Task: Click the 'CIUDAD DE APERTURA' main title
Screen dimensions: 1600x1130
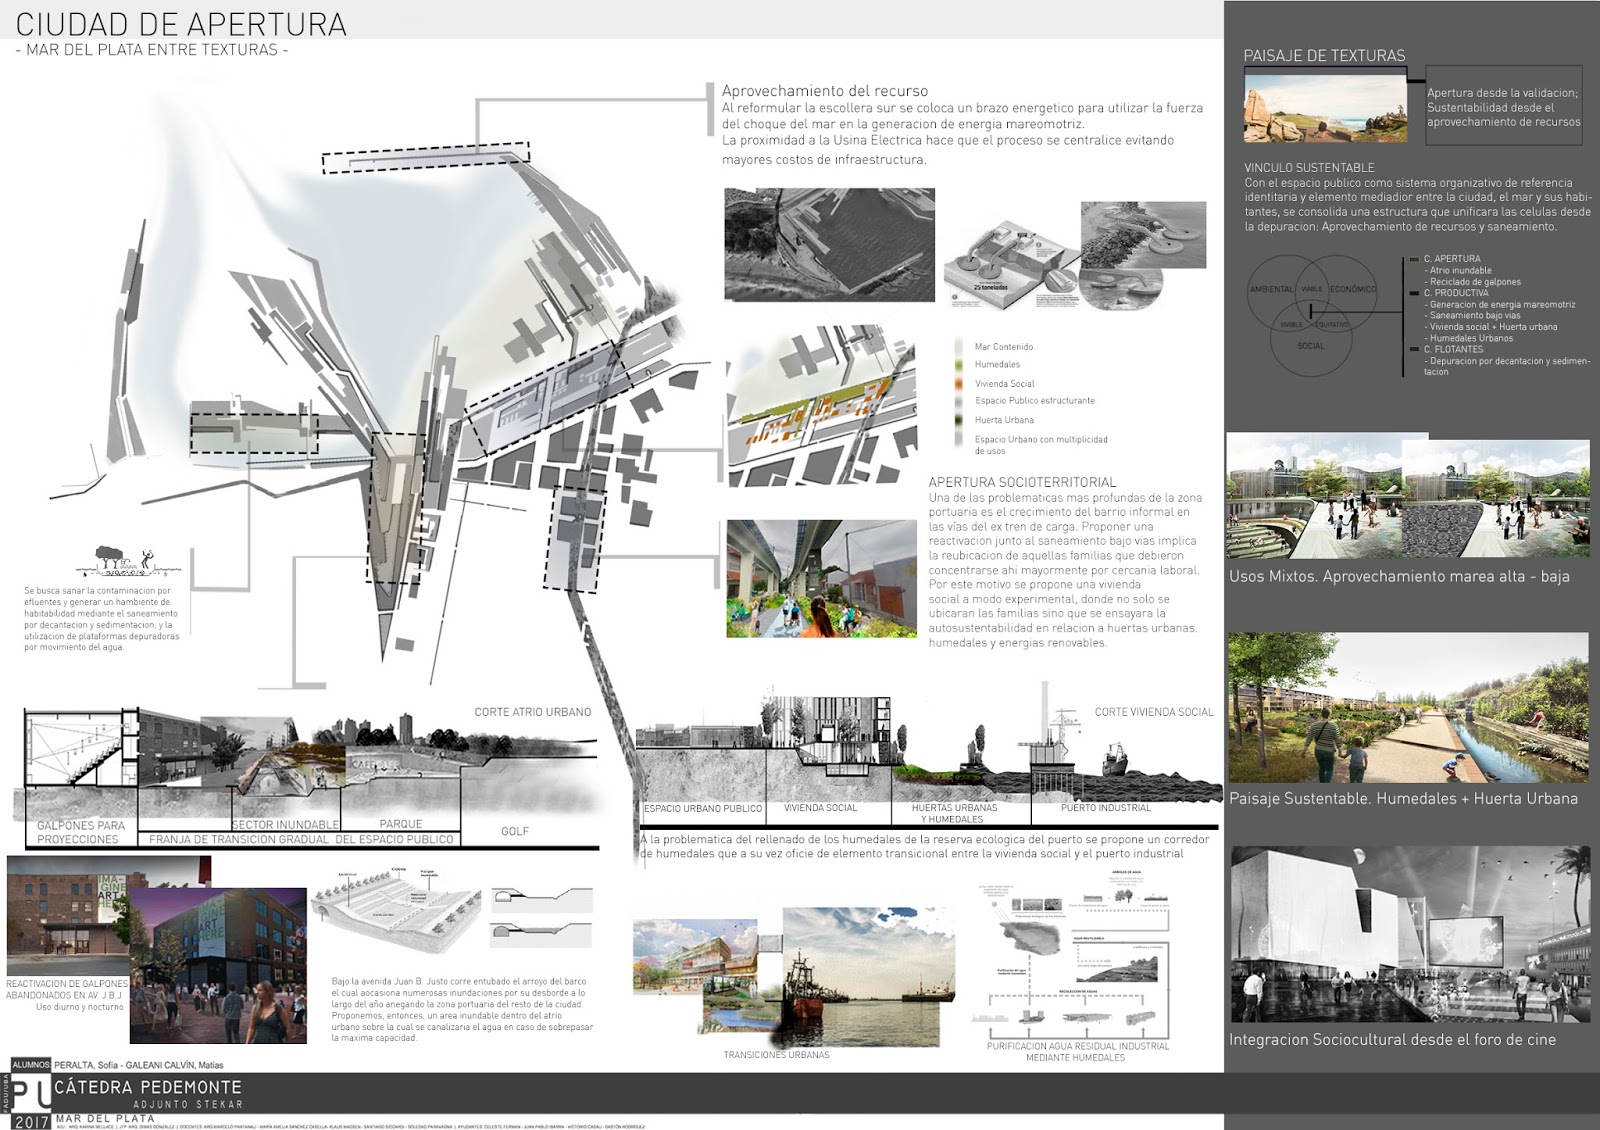Action: click(181, 24)
